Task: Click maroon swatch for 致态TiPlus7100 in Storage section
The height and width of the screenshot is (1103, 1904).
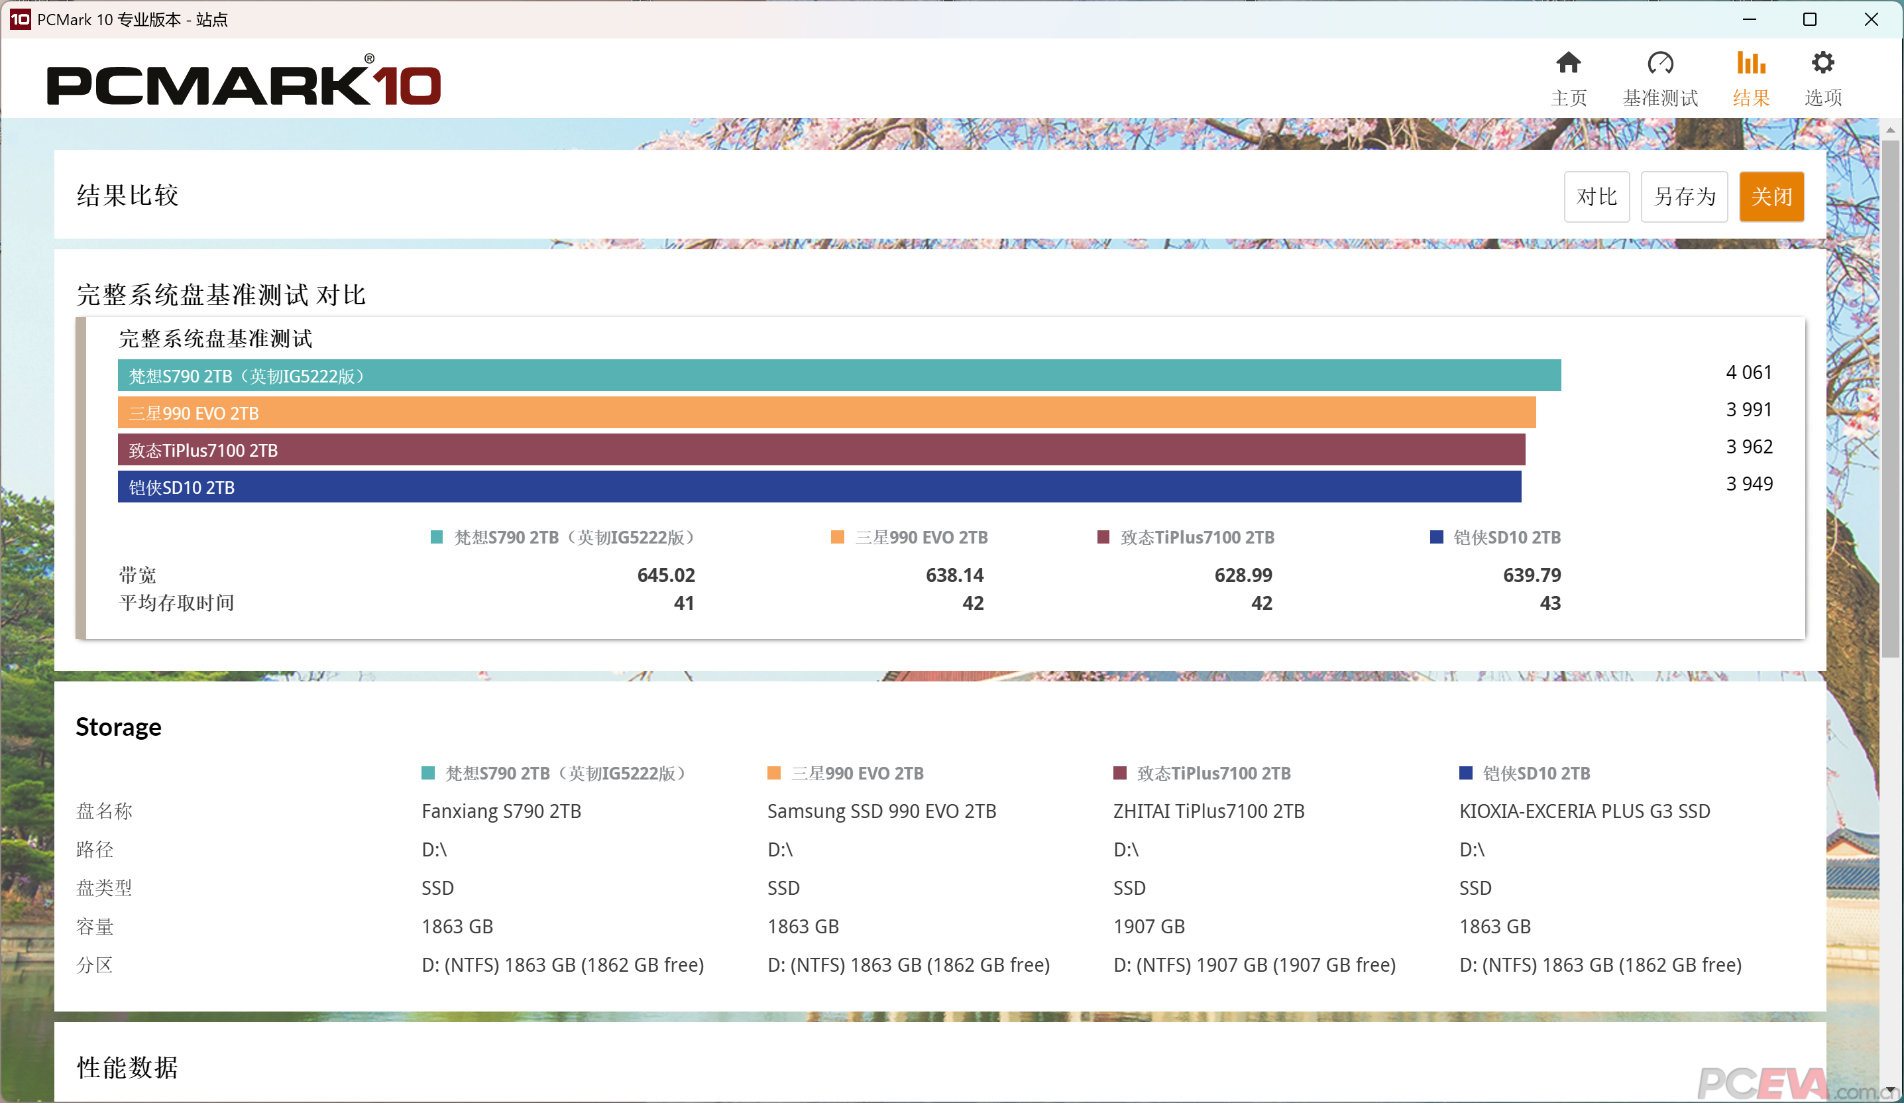Action: coord(1120,773)
